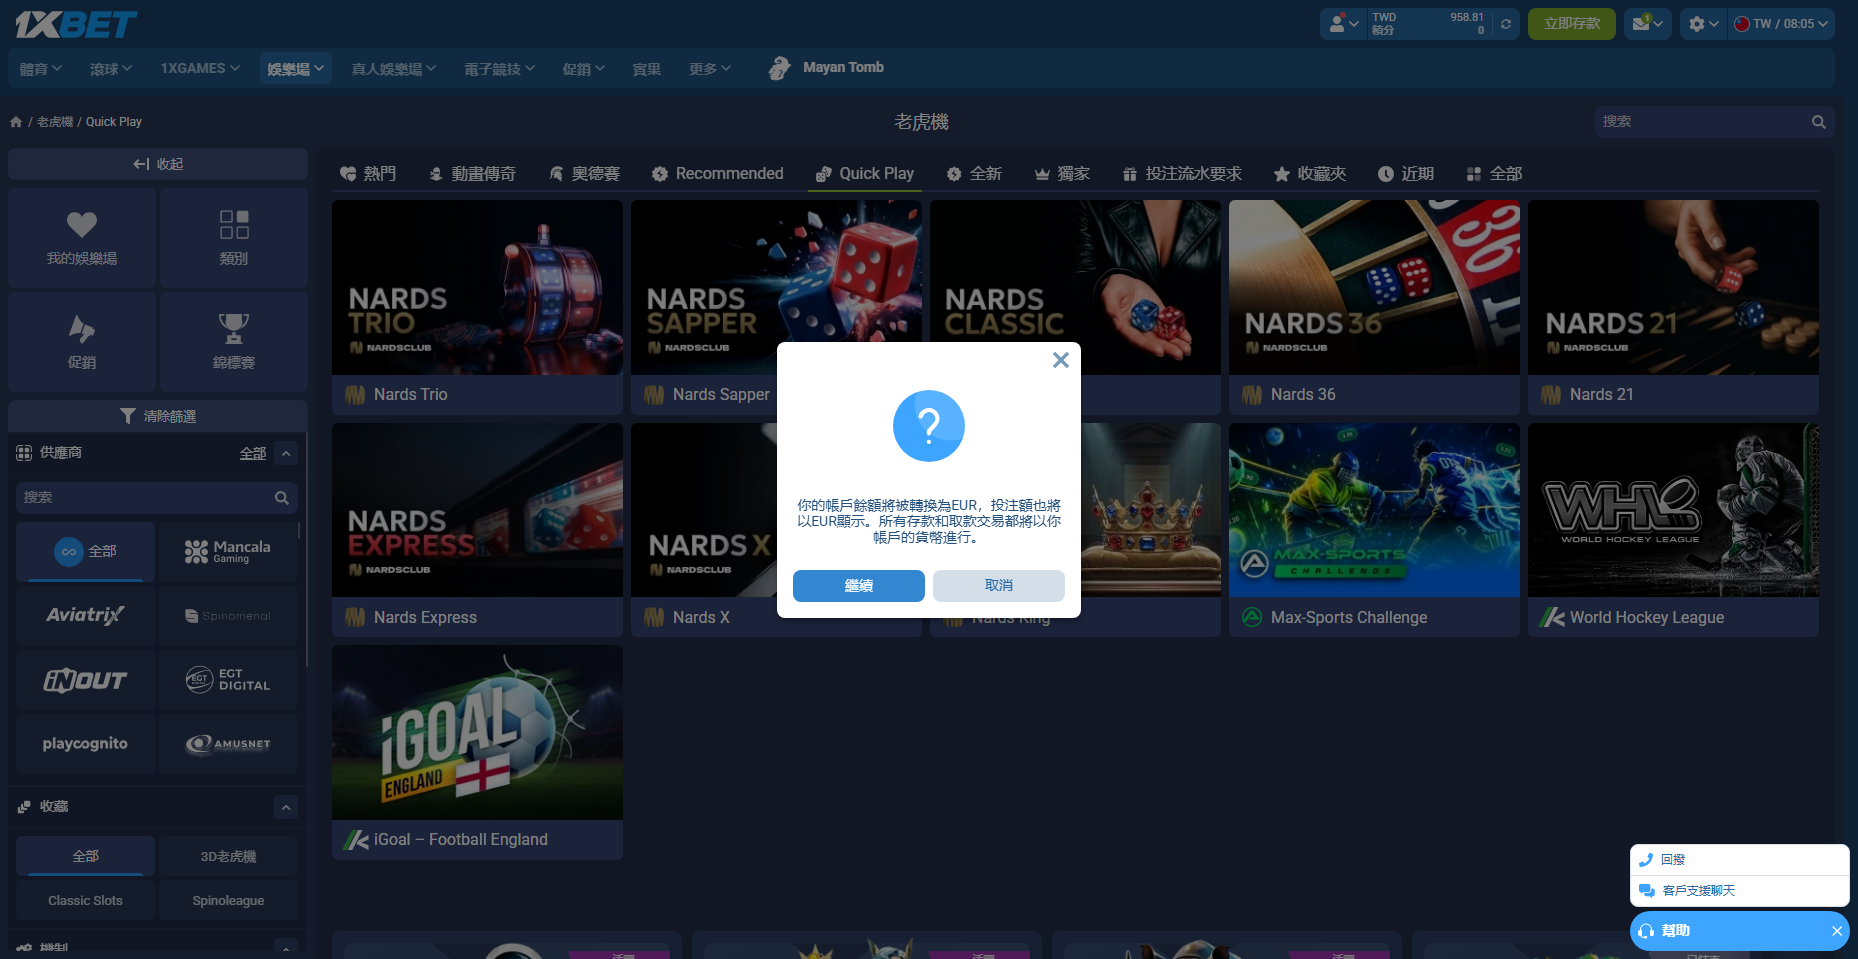Select the Spinoleague collection

point(228,900)
